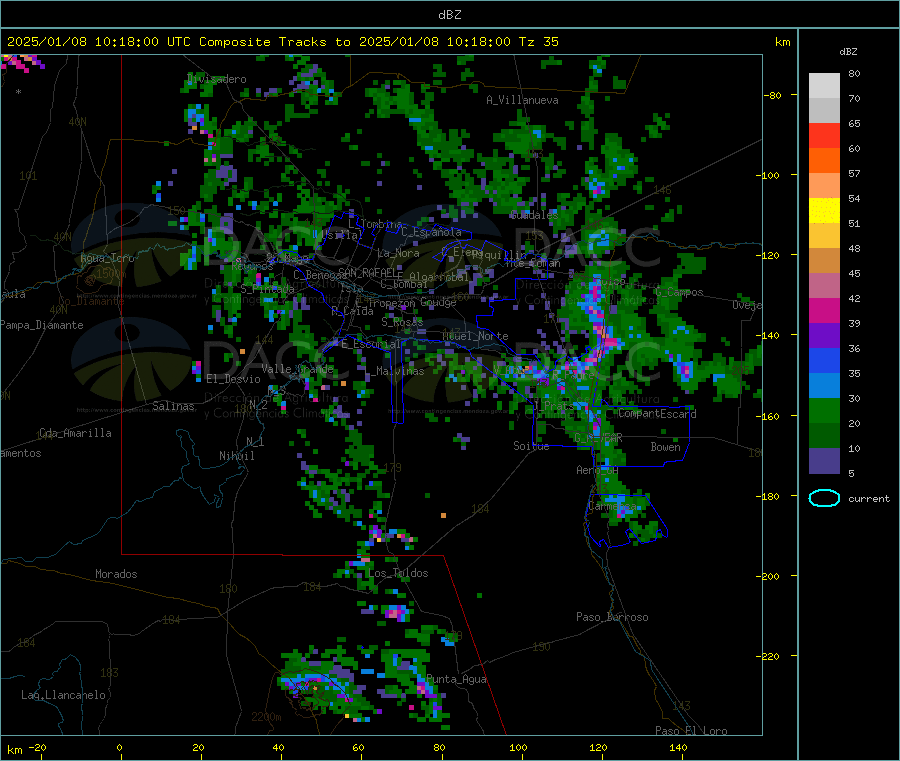Image resolution: width=900 pixels, height=761 pixels.
Task: Click the magenta storm cell near Punta_Agua
Action: [424, 687]
